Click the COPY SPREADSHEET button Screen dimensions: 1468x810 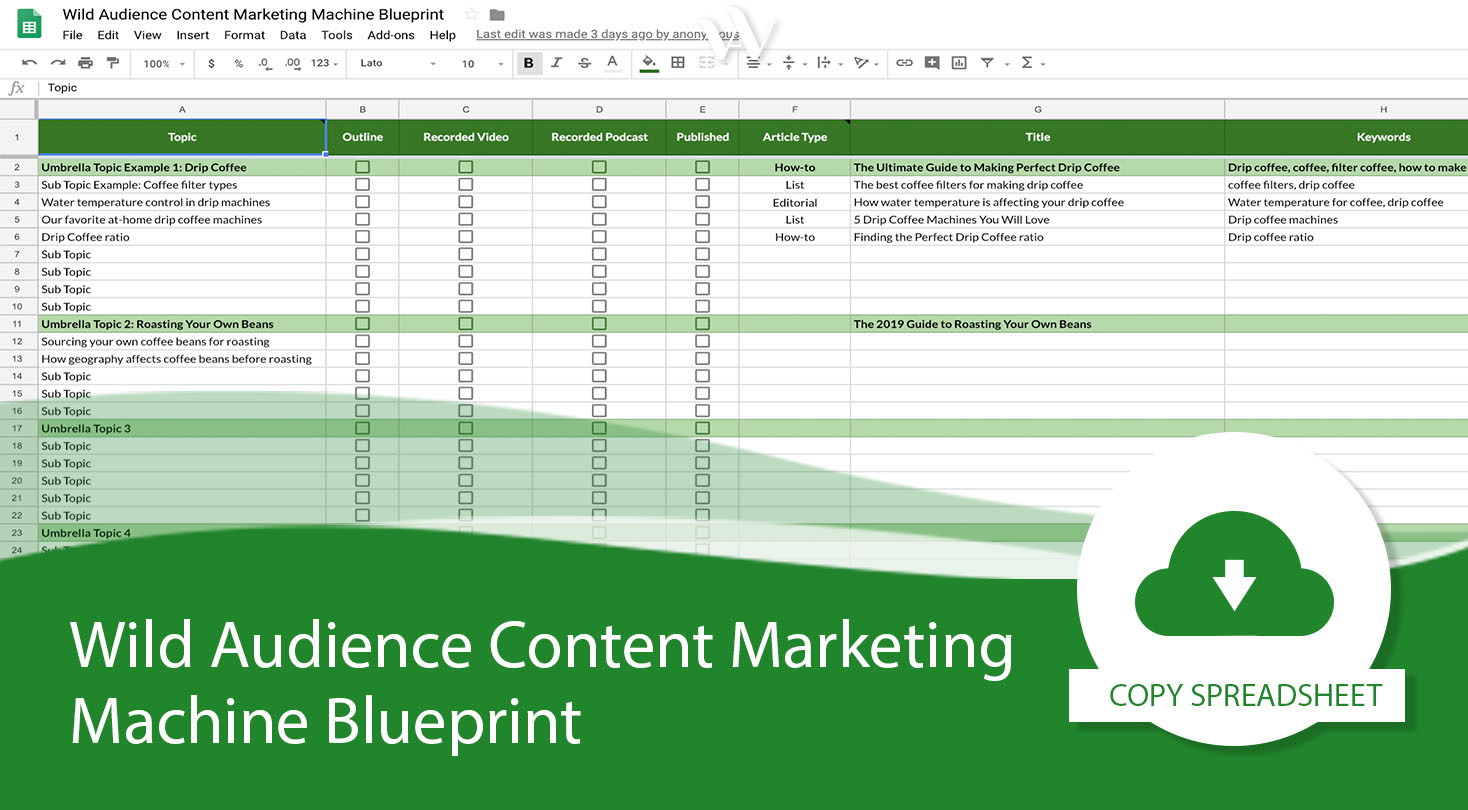tap(1237, 695)
